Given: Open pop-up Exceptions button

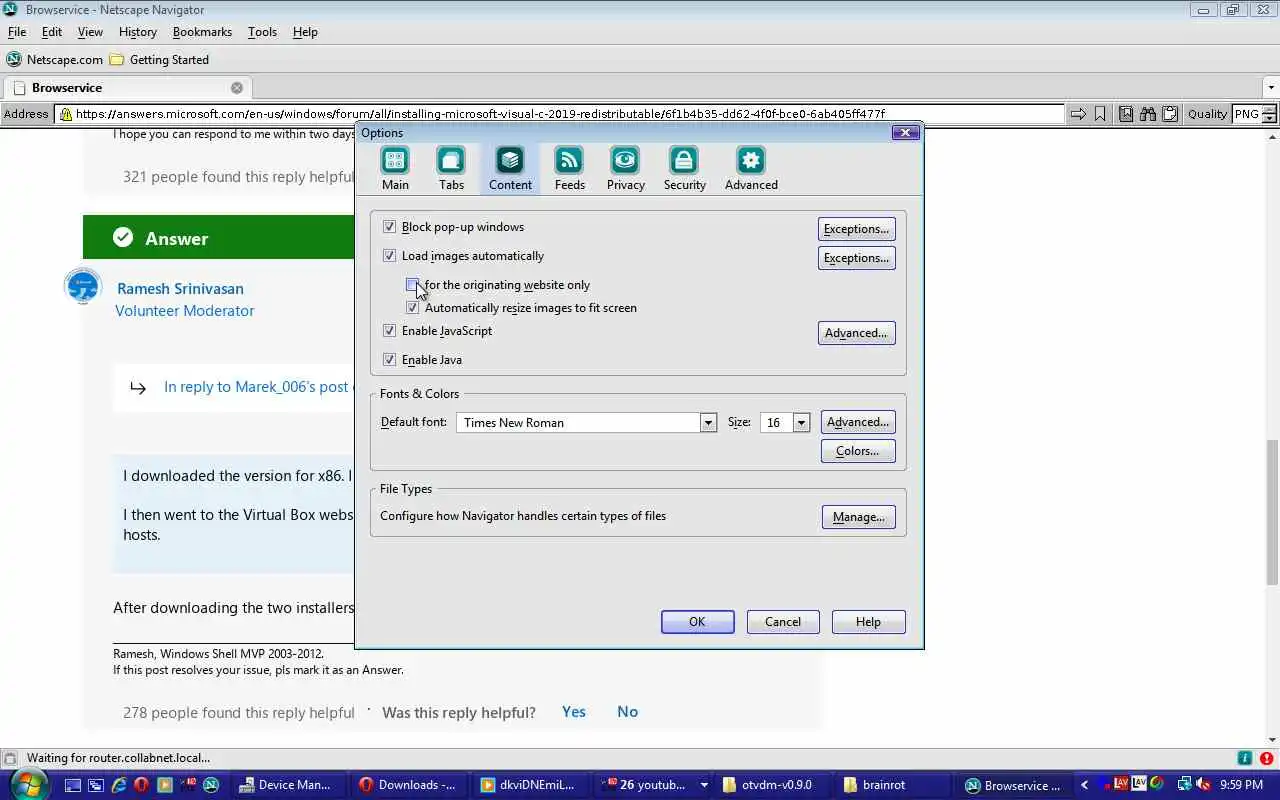Looking at the screenshot, I should pos(856,229).
